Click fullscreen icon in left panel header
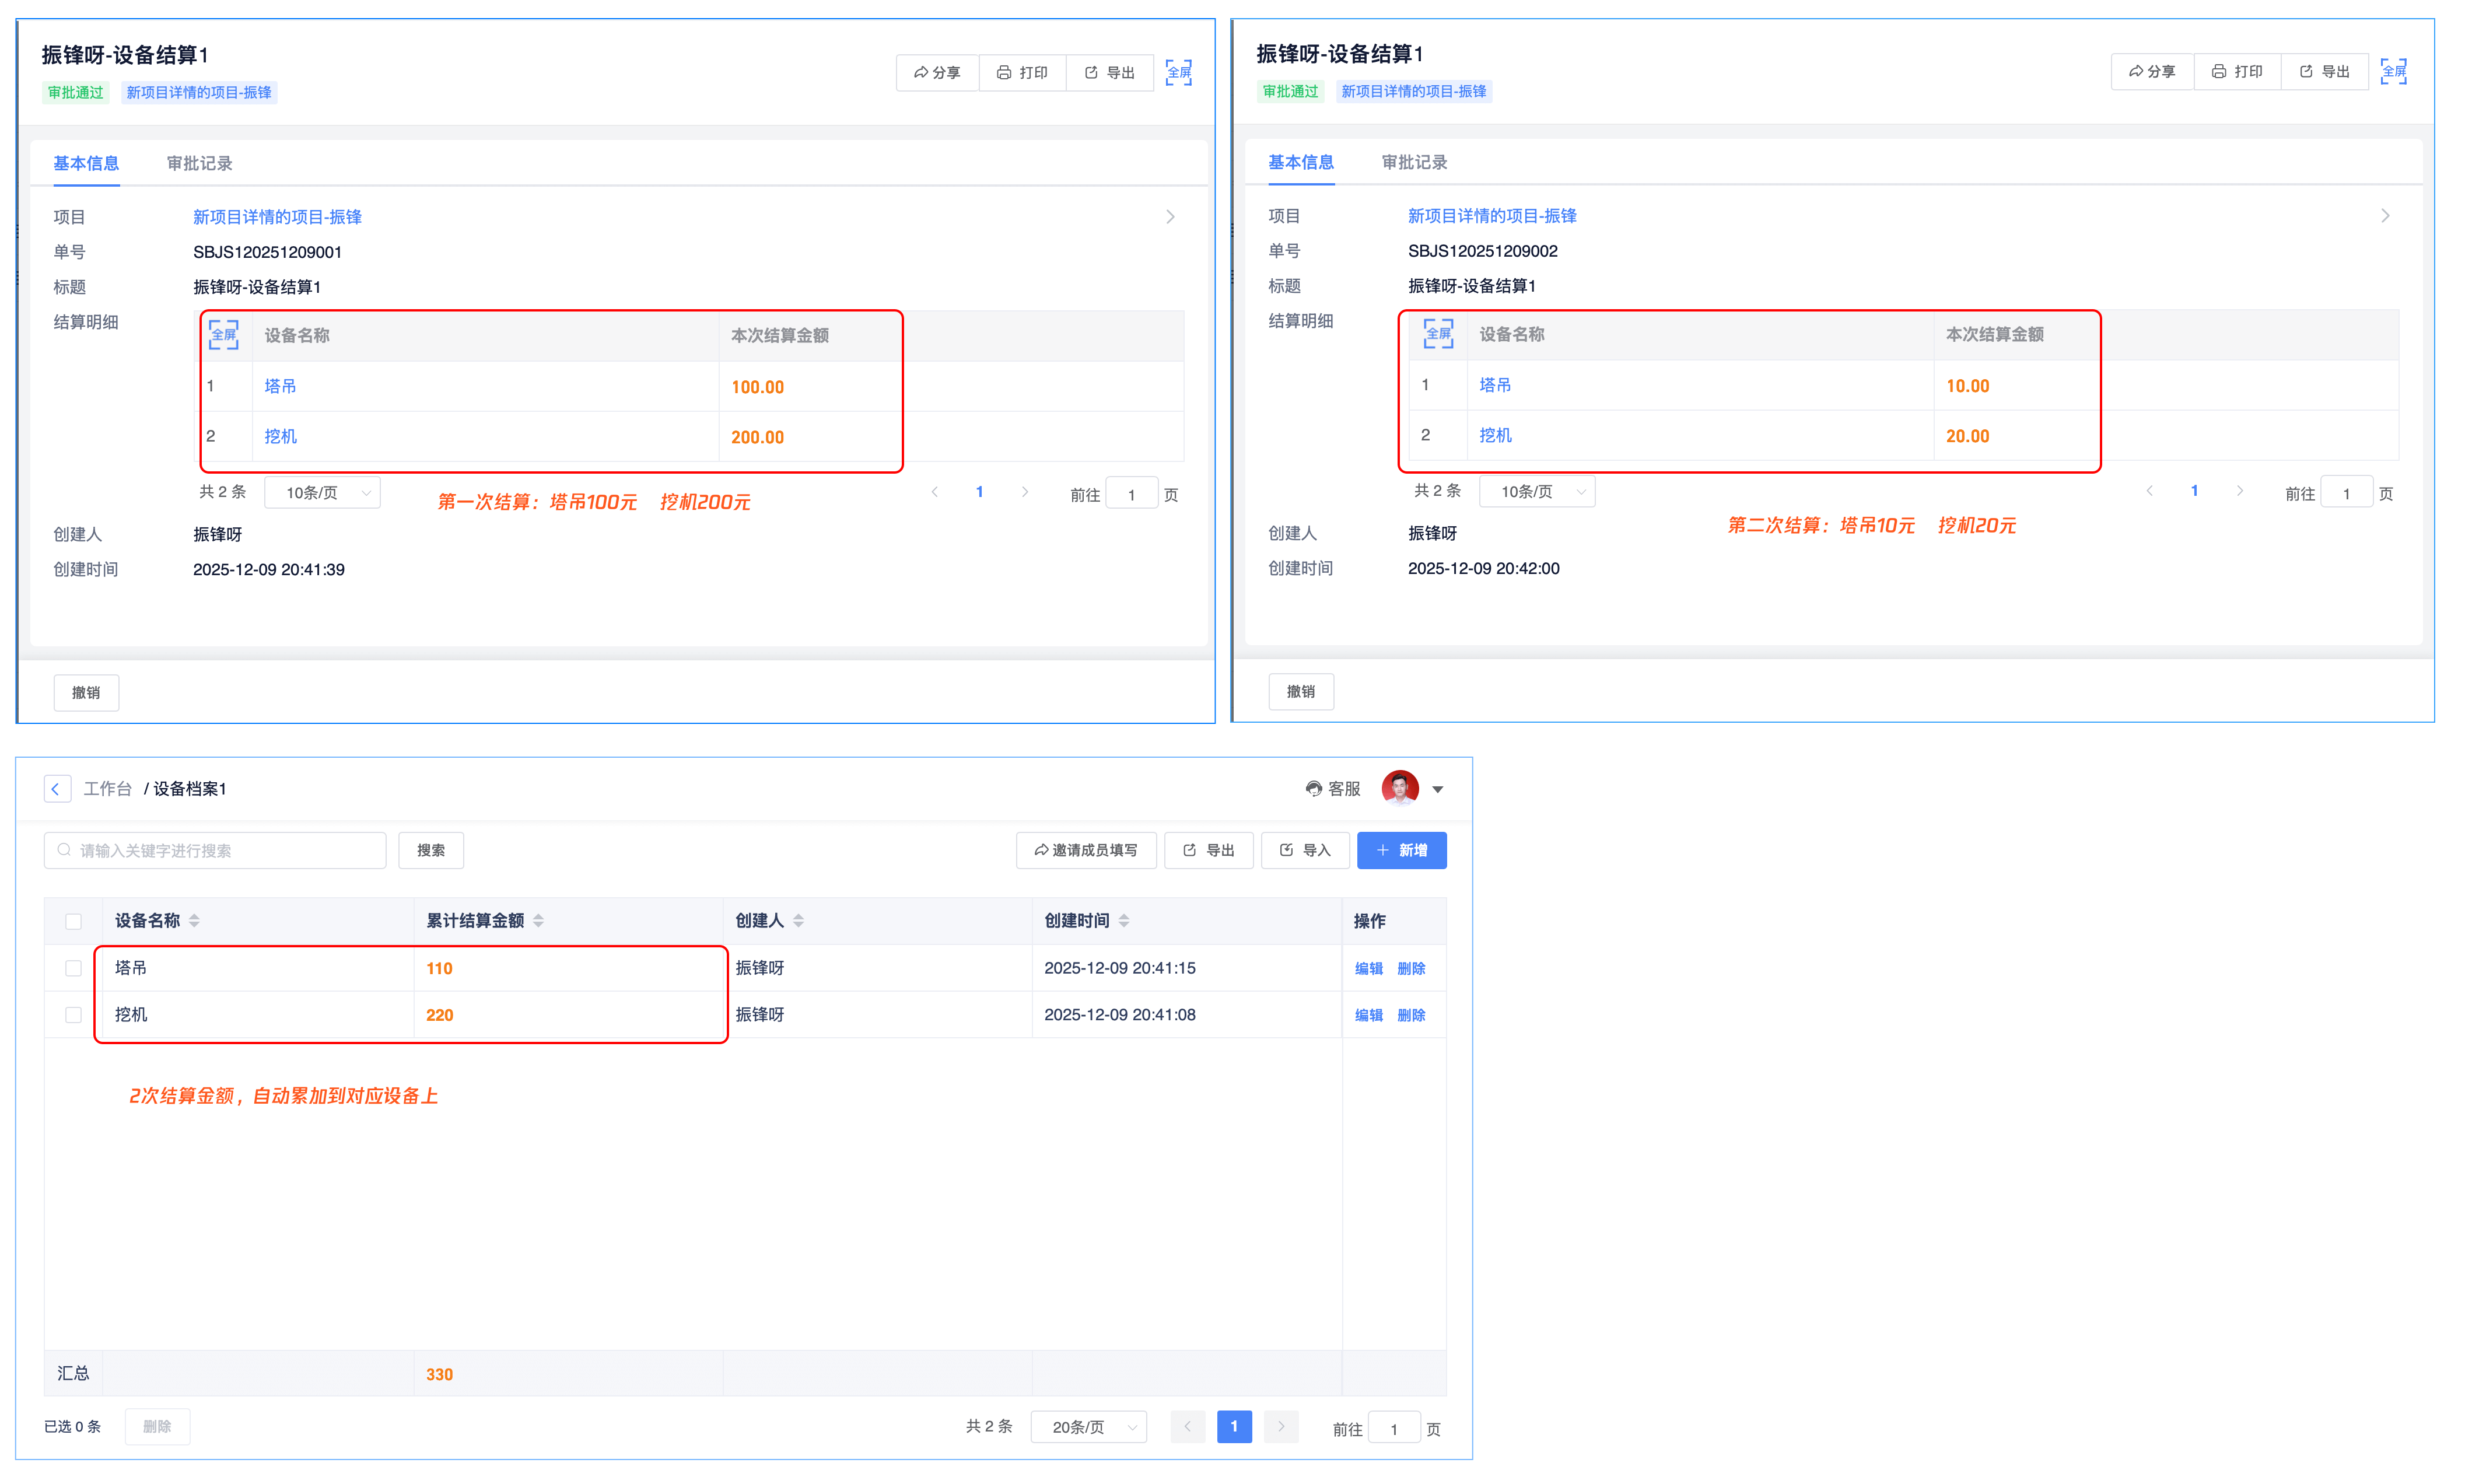 point(1178,72)
